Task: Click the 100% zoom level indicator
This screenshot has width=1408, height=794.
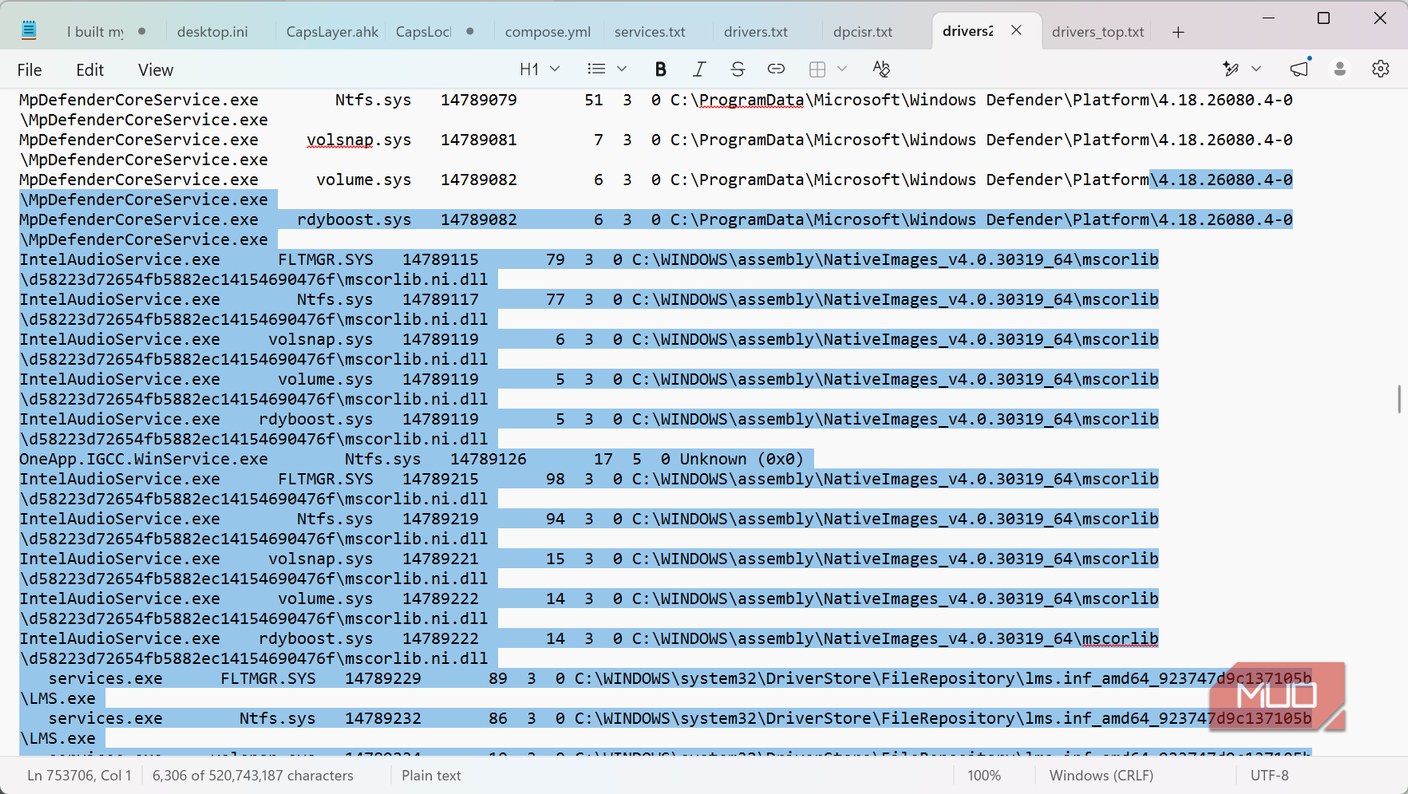Action: pos(984,775)
